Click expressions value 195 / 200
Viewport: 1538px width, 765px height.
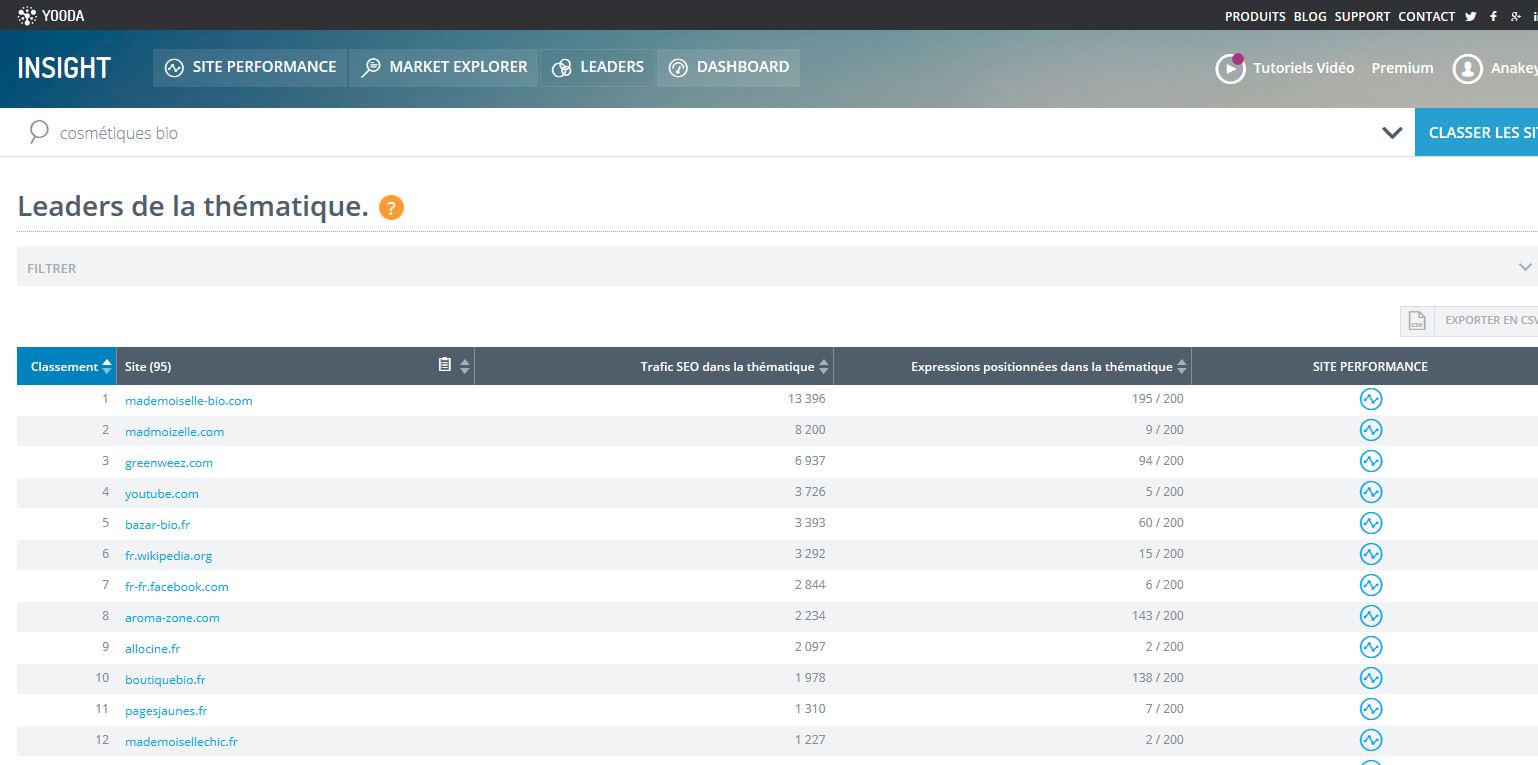[x=1158, y=399]
